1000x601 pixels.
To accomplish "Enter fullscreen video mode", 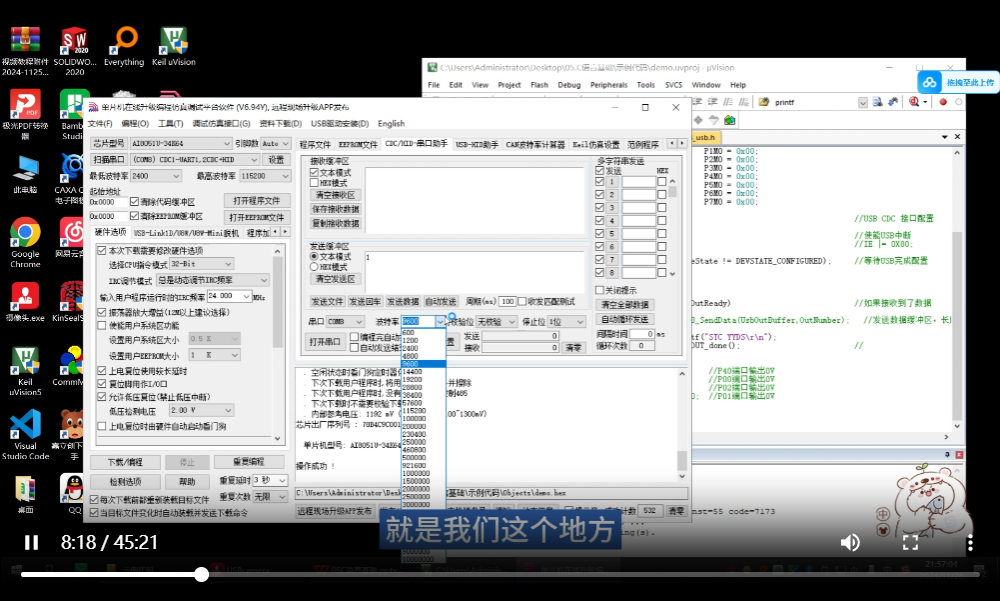I will click(910, 542).
